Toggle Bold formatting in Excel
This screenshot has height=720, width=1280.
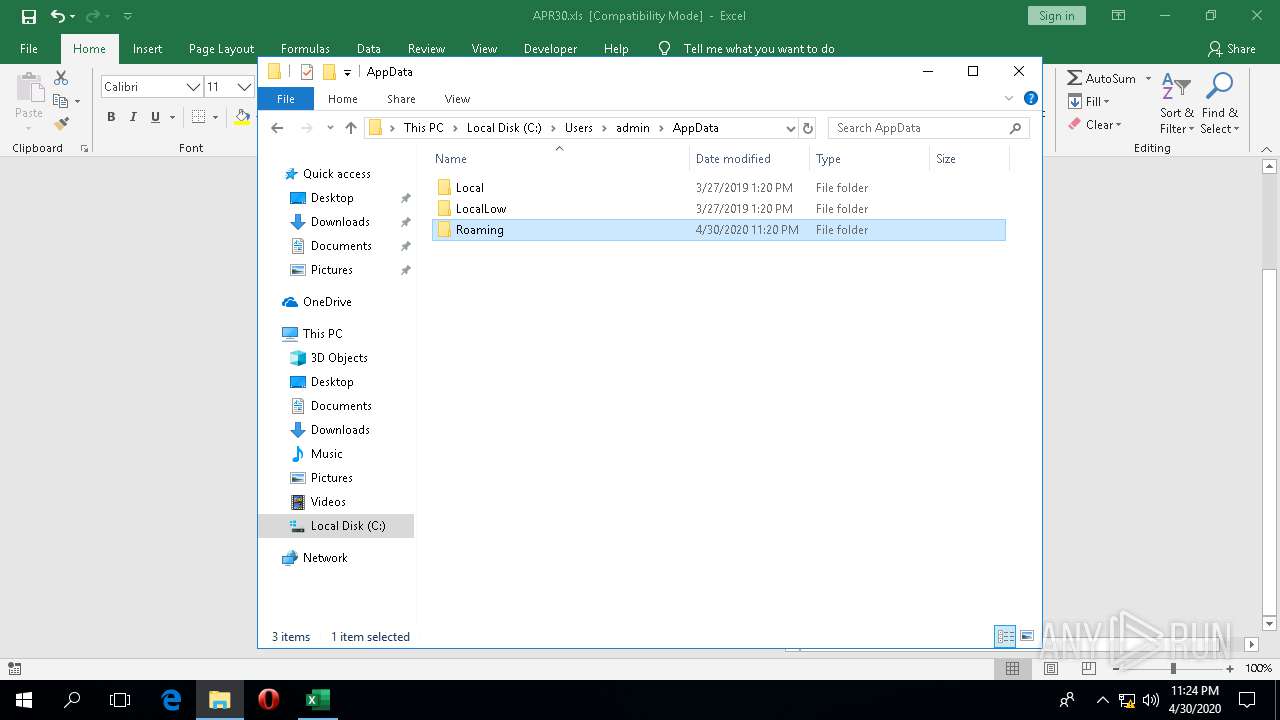[x=111, y=117]
